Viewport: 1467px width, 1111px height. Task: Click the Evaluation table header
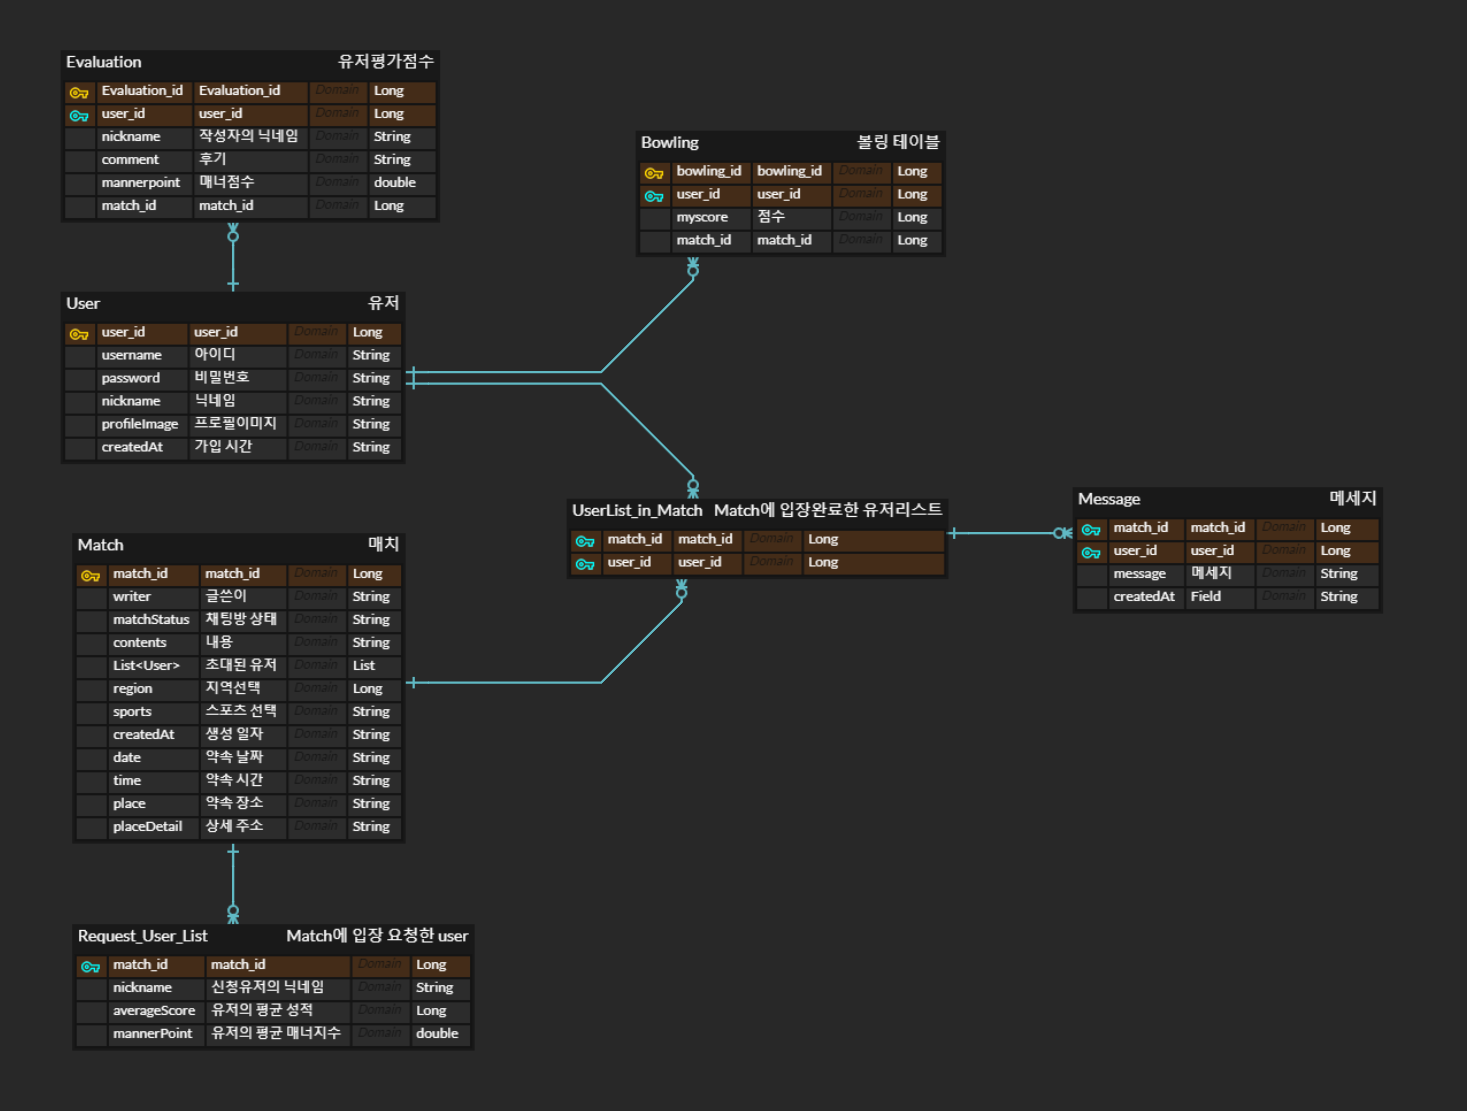[104, 62]
